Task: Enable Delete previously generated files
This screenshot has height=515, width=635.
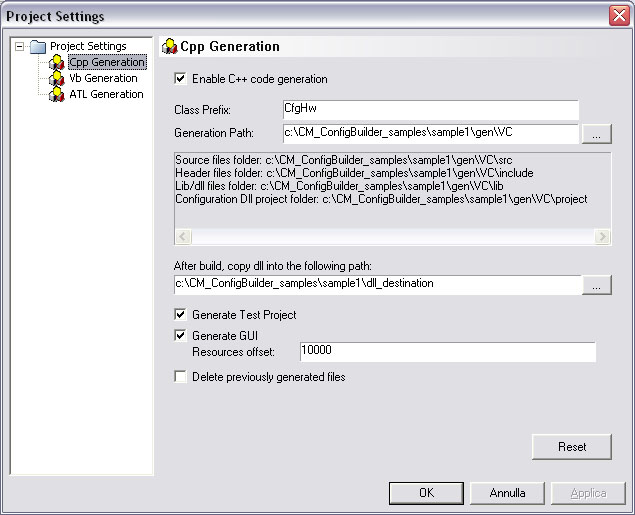Action: [x=181, y=377]
